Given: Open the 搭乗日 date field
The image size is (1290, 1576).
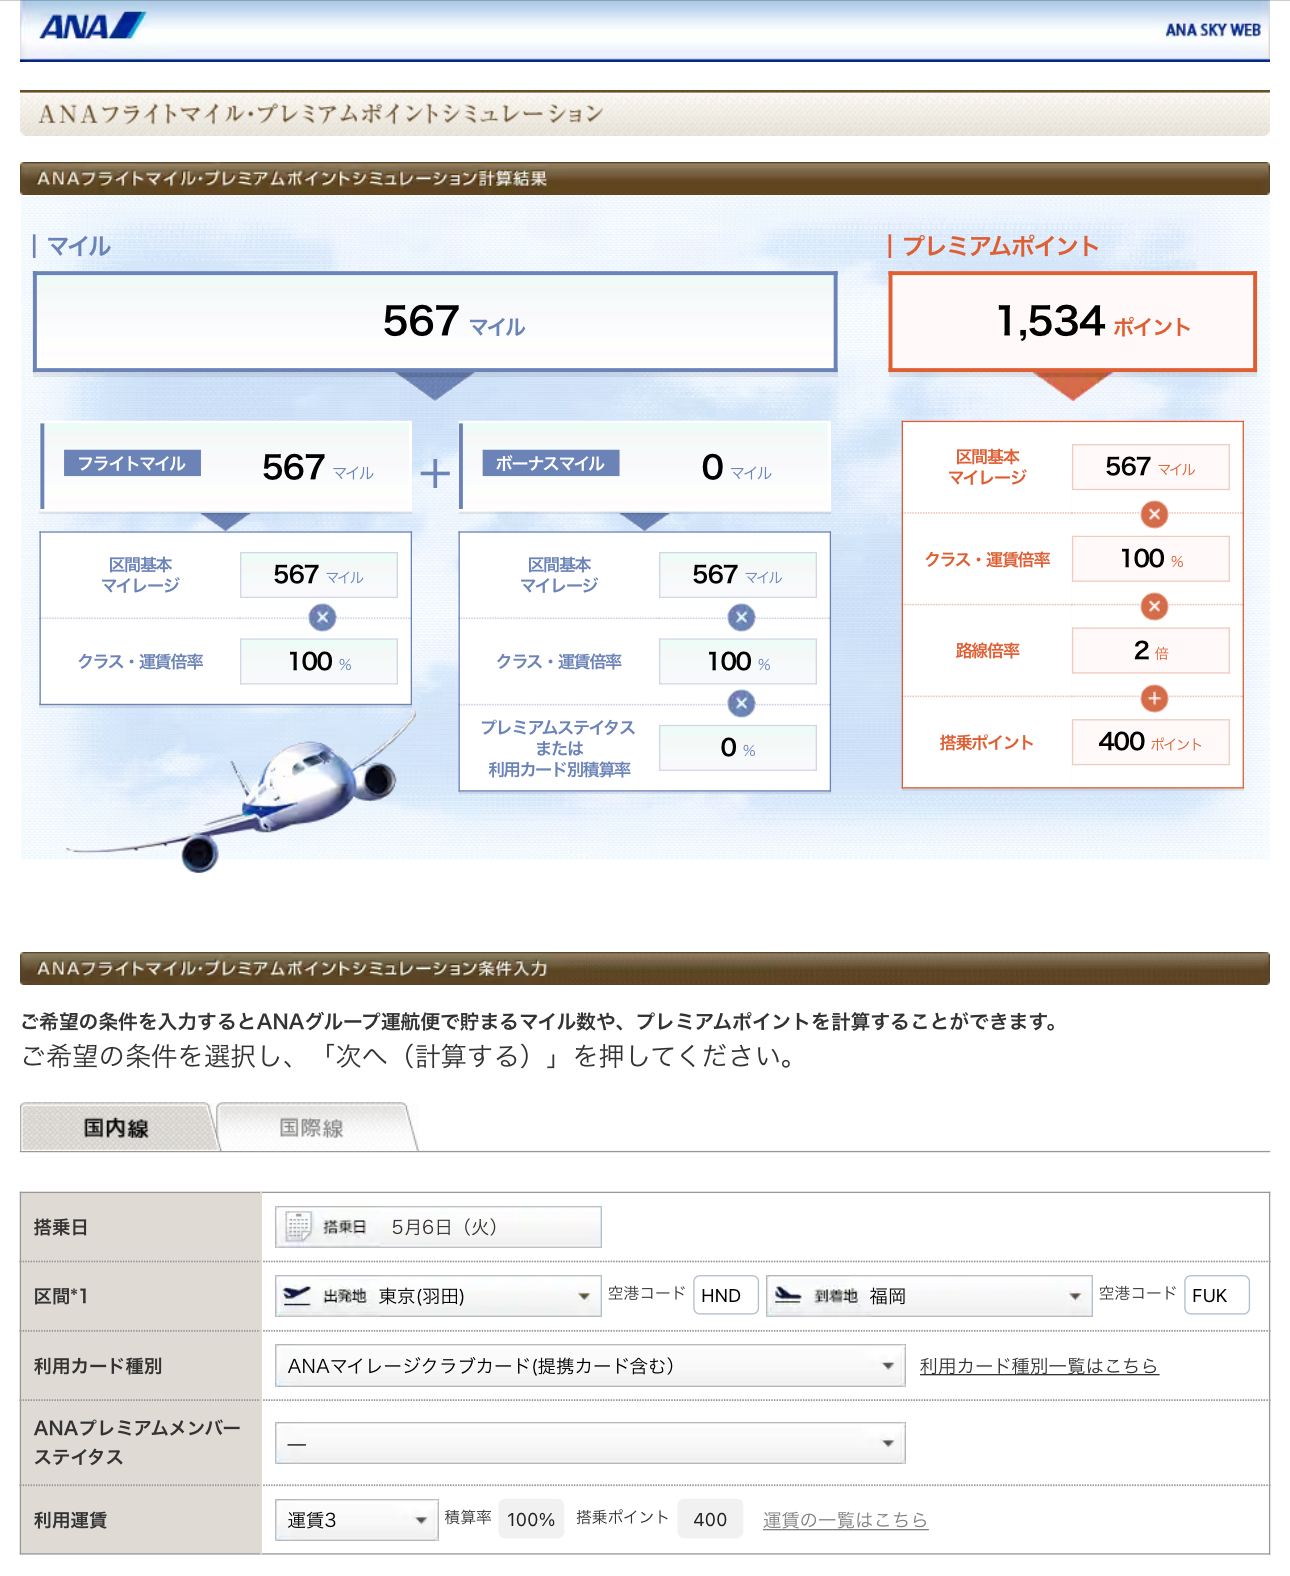Looking at the screenshot, I should click(438, 1227).
